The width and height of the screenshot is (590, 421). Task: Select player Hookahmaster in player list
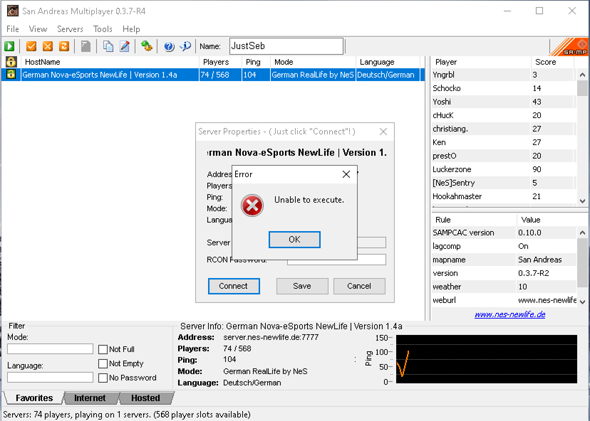(503, 196)
